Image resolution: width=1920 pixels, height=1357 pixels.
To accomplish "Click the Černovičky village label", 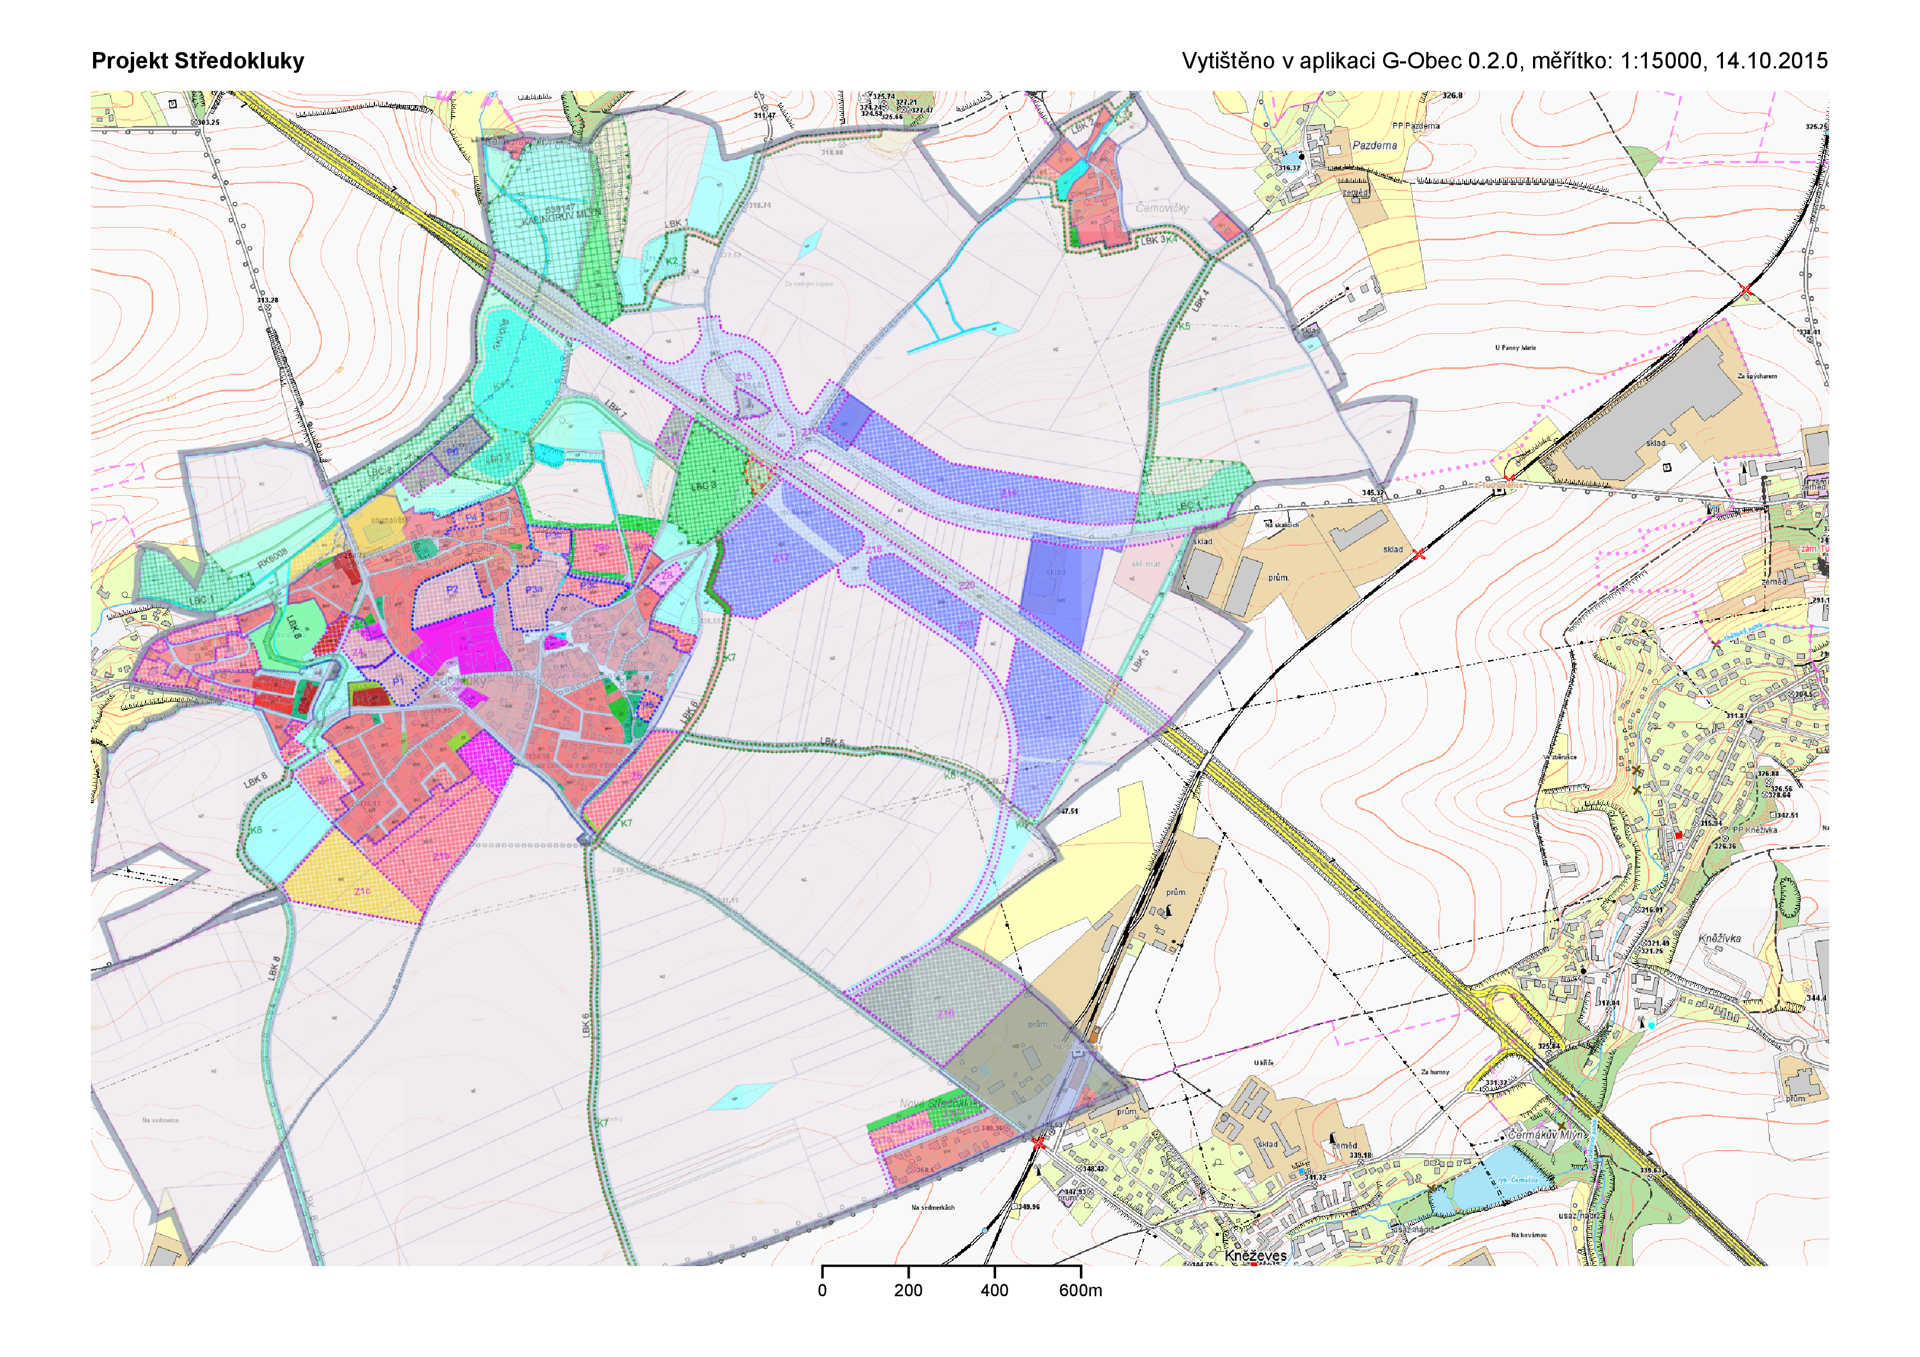I will pyautogui.click(x=1162, y=208).
